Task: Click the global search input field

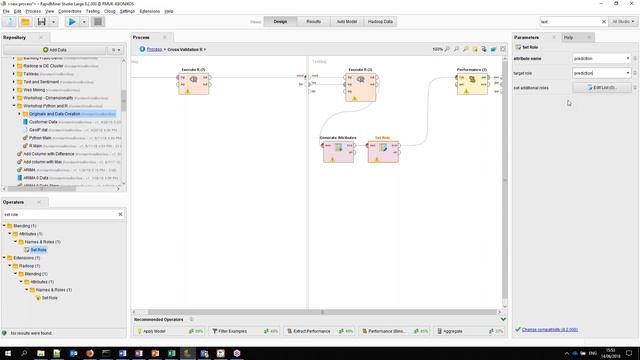Action: (x=570, y=22)
